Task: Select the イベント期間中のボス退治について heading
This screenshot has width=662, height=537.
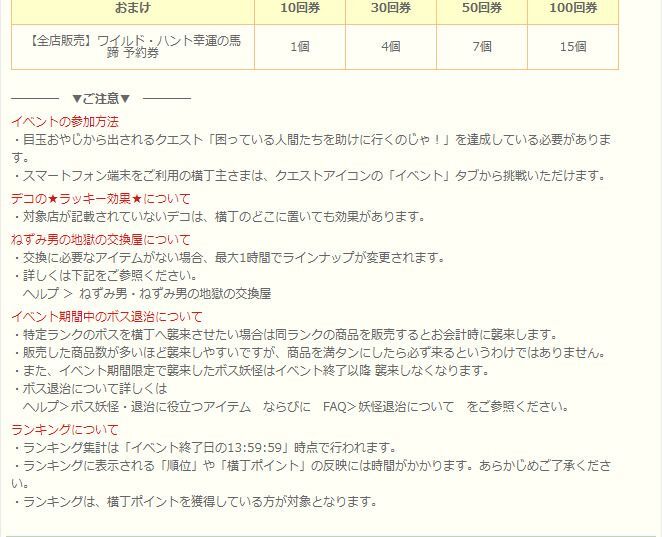Action: click(x=106, y=317)
